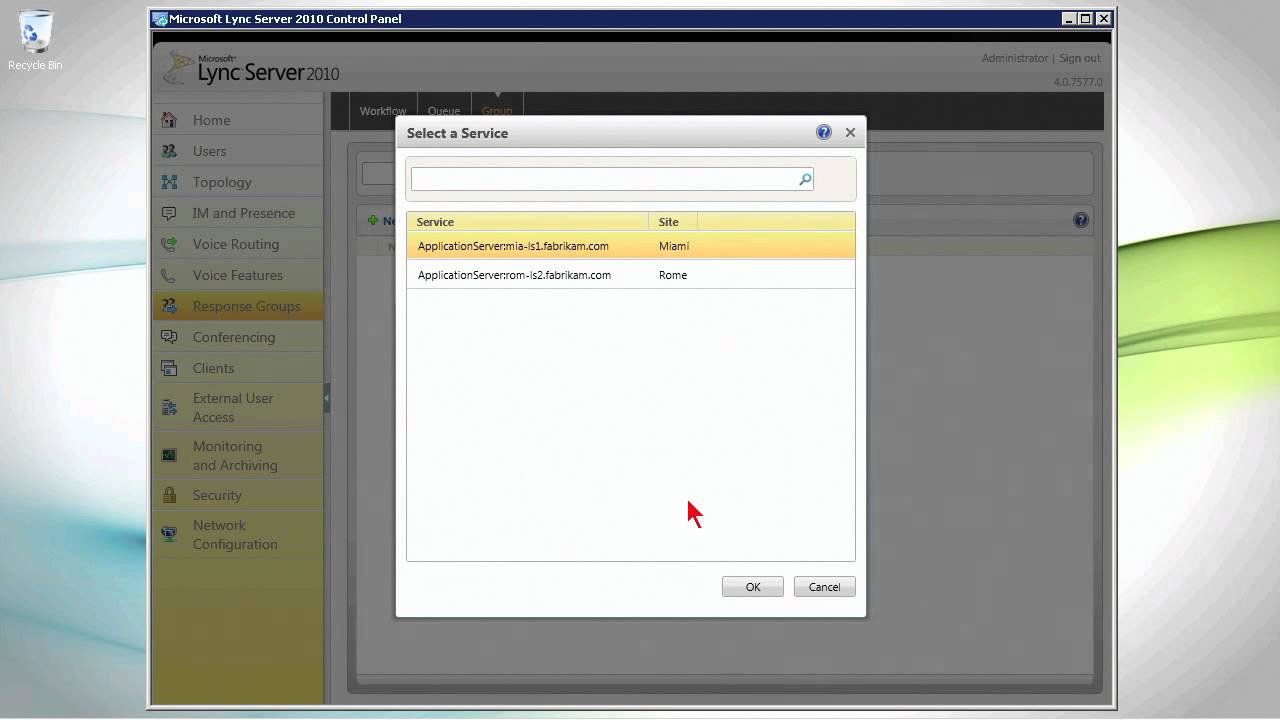Maximize the Lync Control Panel window

[1086, 18]
